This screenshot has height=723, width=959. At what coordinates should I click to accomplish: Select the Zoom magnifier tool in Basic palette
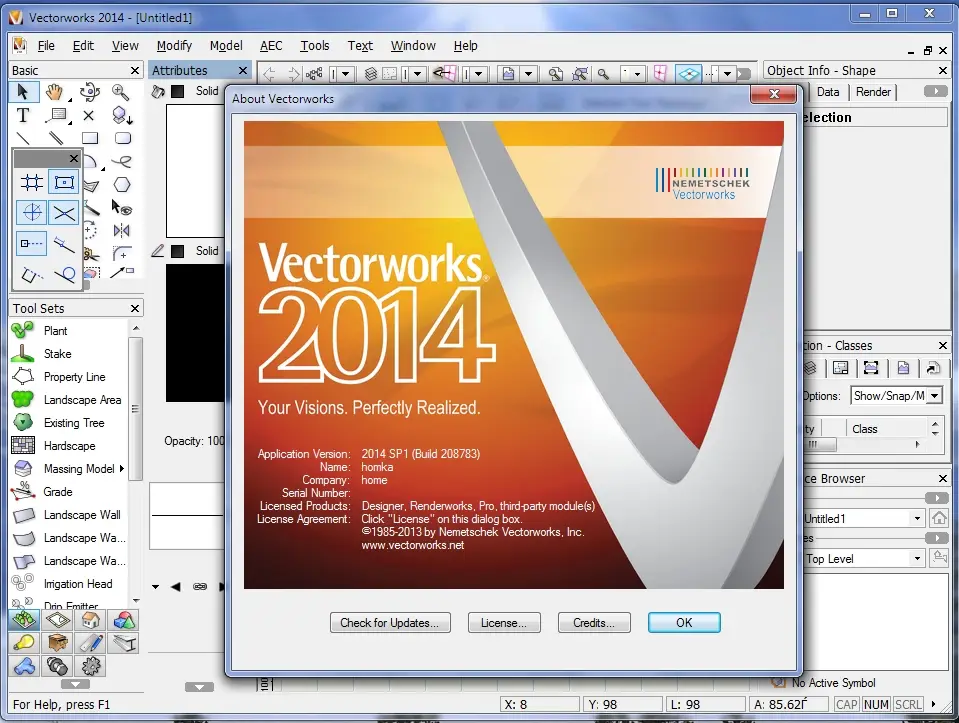[120, 92]
